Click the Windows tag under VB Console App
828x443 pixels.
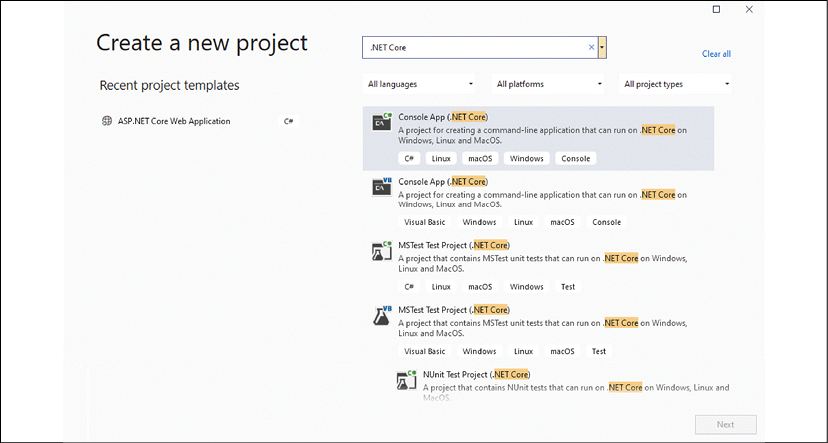click(479, 222)
